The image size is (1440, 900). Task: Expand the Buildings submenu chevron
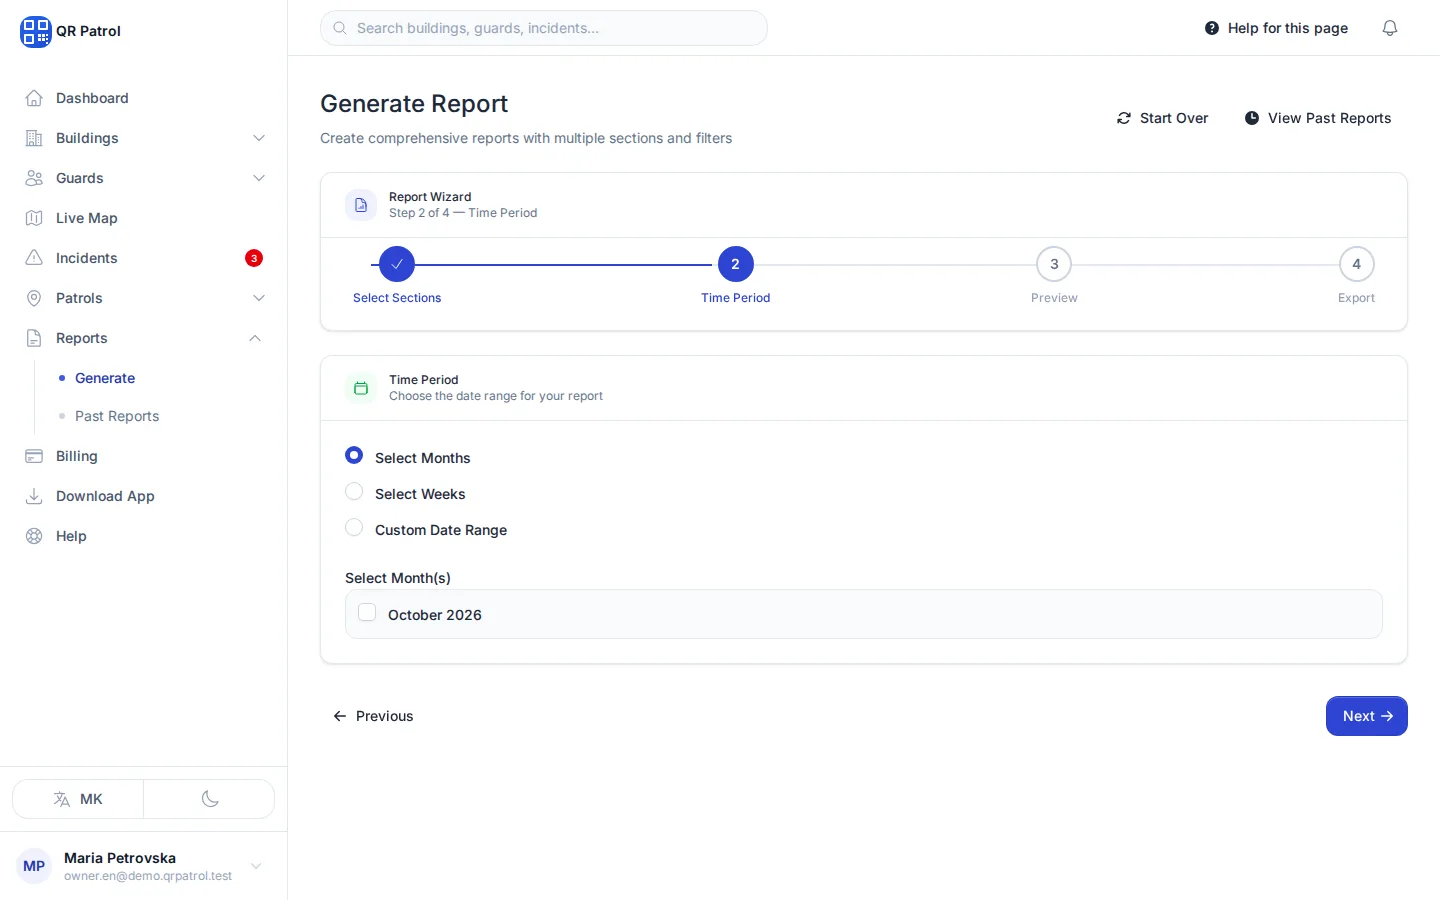(x=259, y=138)
